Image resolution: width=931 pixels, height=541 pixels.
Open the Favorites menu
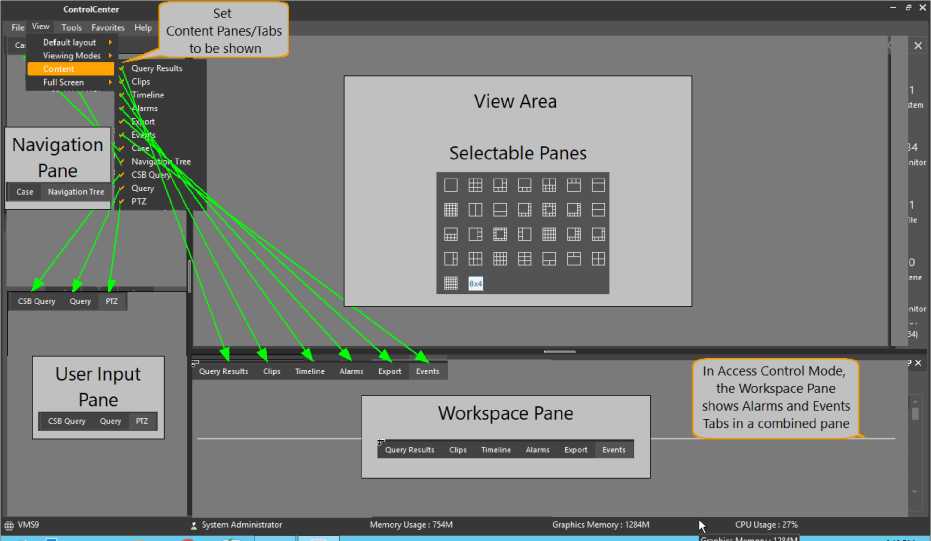pos(108,28)
